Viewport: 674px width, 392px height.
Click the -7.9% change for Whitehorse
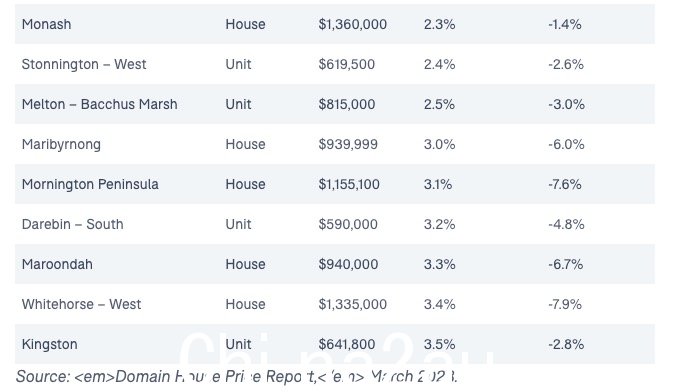pos(565,304)
